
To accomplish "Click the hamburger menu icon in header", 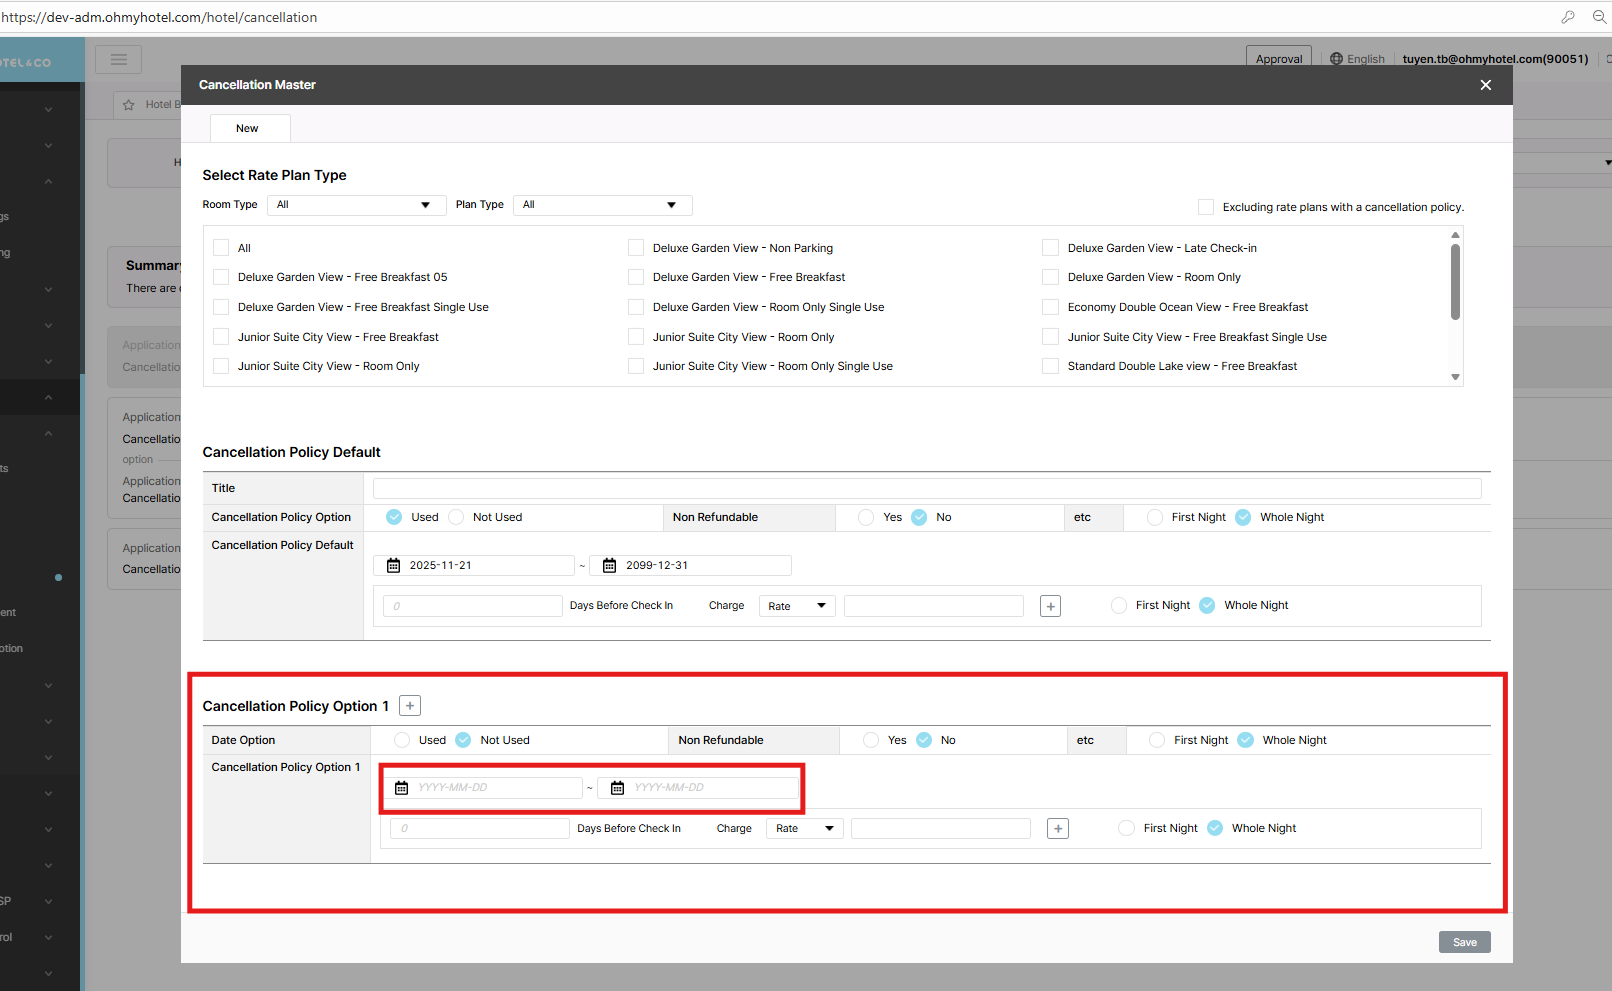I will tap(118, 59).
